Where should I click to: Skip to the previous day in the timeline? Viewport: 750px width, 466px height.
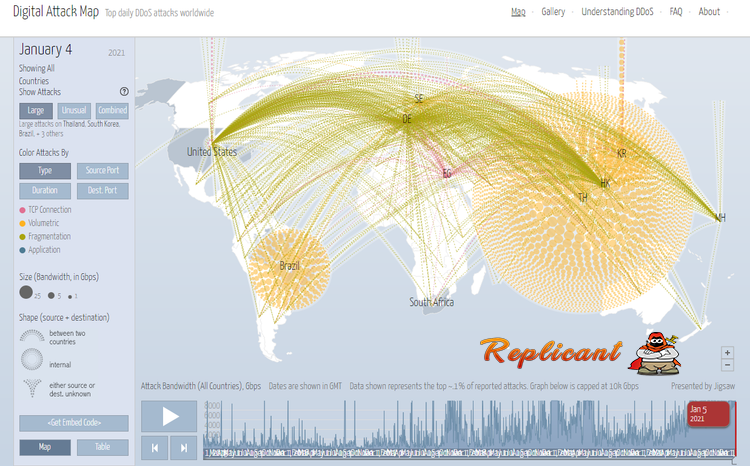[154, 448]
